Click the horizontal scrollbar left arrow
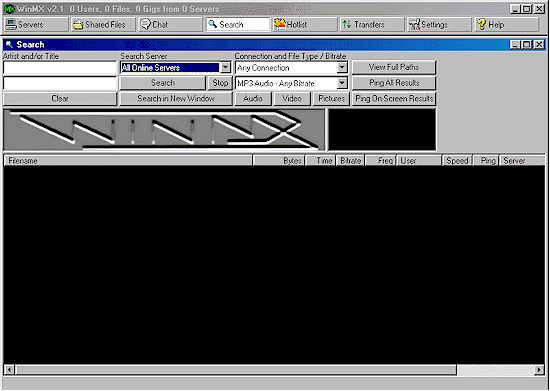The width and height of the screenshot is (550, 391). coord(9,370)
